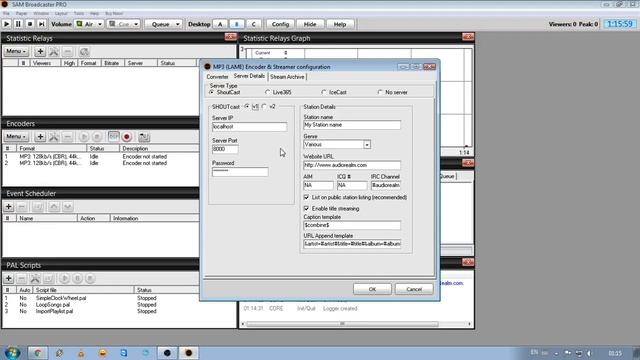Switch to Desktop C
The image size is (640, 360).
tap(253, 24)
